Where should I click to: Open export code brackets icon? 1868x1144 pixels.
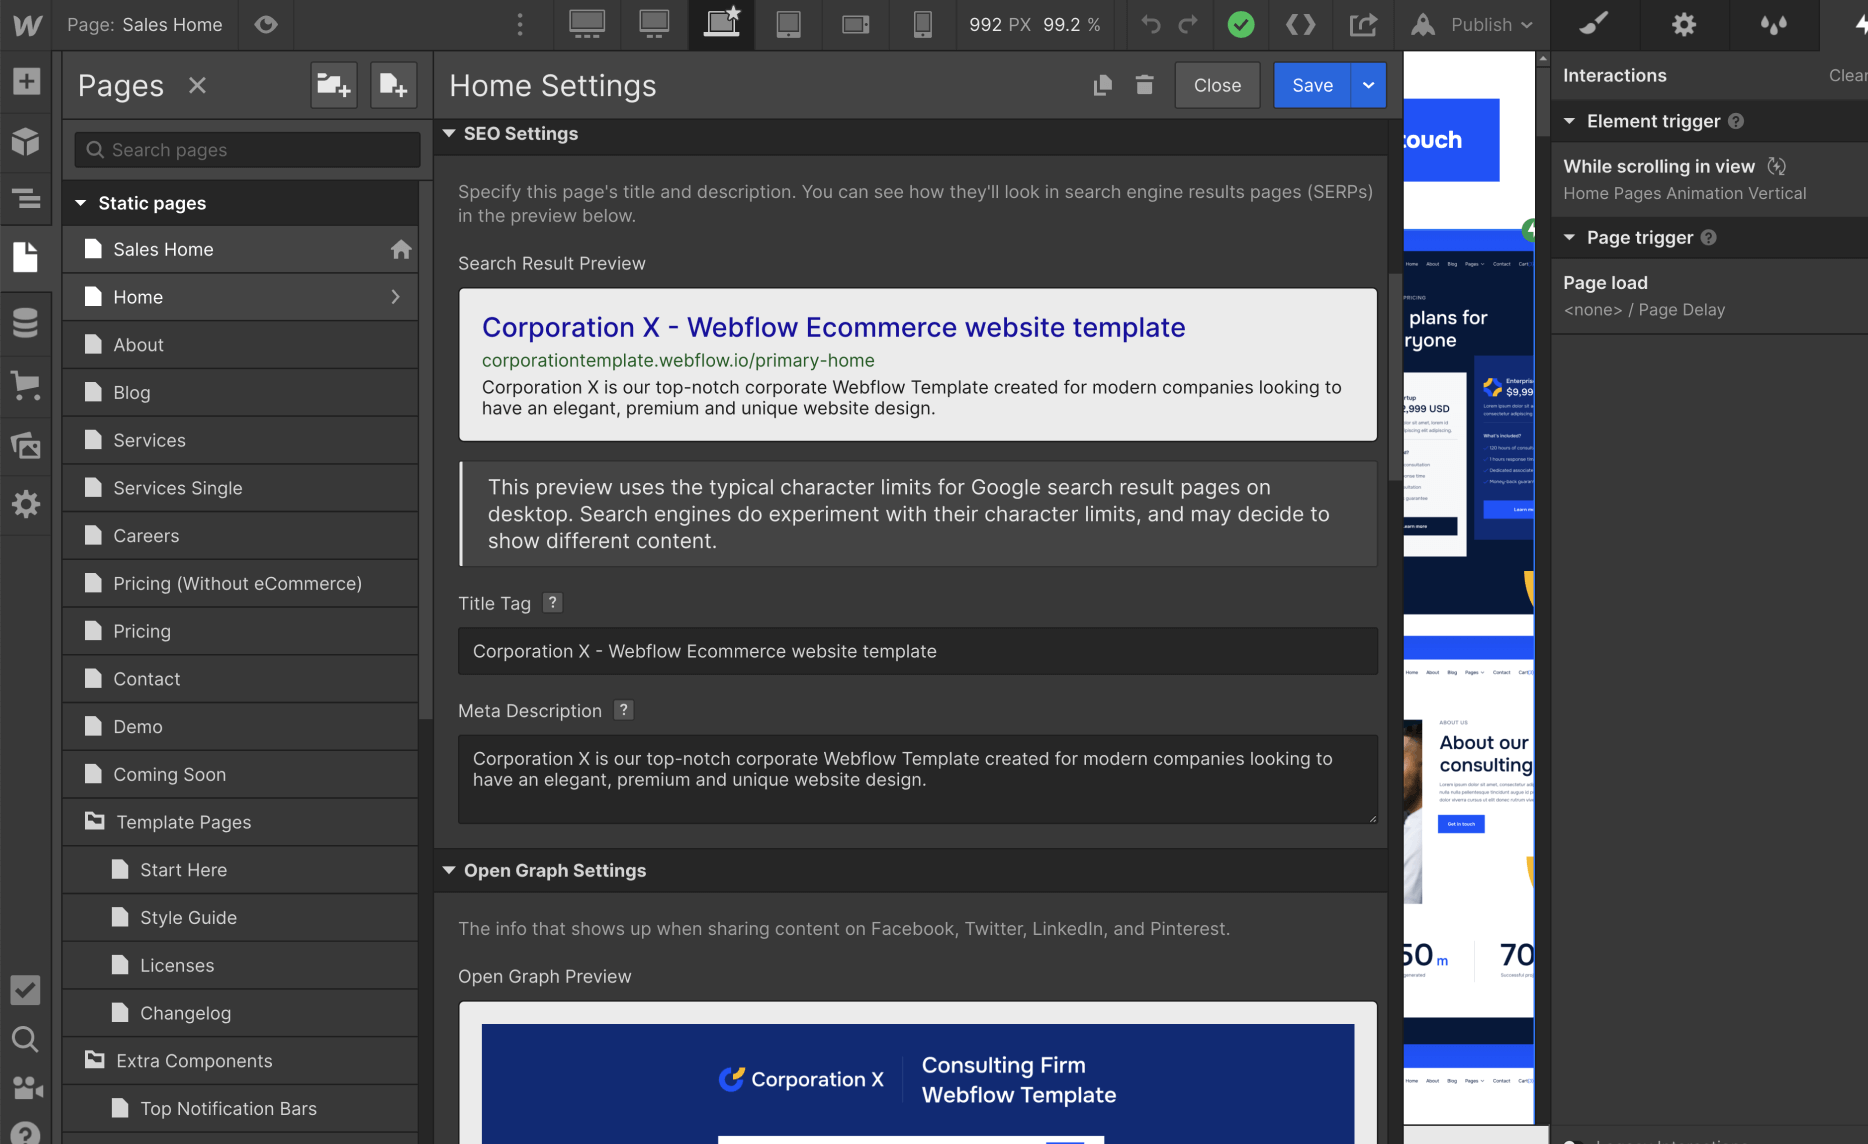[x=1300, y=25]
